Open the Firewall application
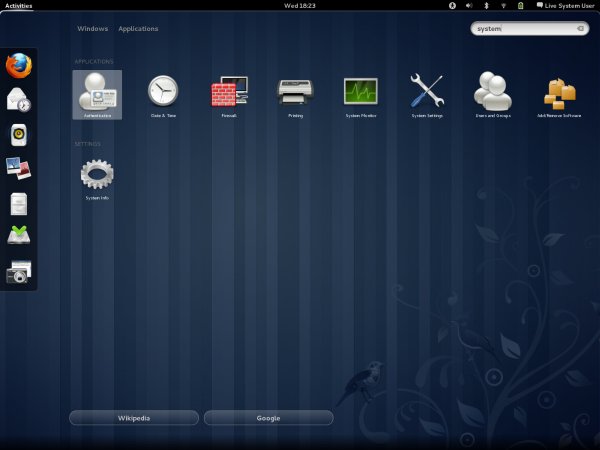 tap(228, 94)
